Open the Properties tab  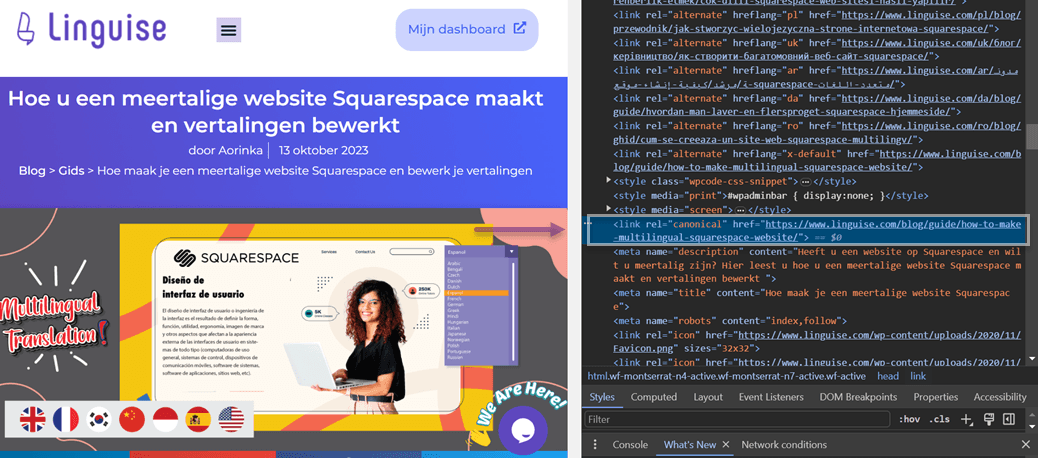pyautogui.click(x=935, y=397)
